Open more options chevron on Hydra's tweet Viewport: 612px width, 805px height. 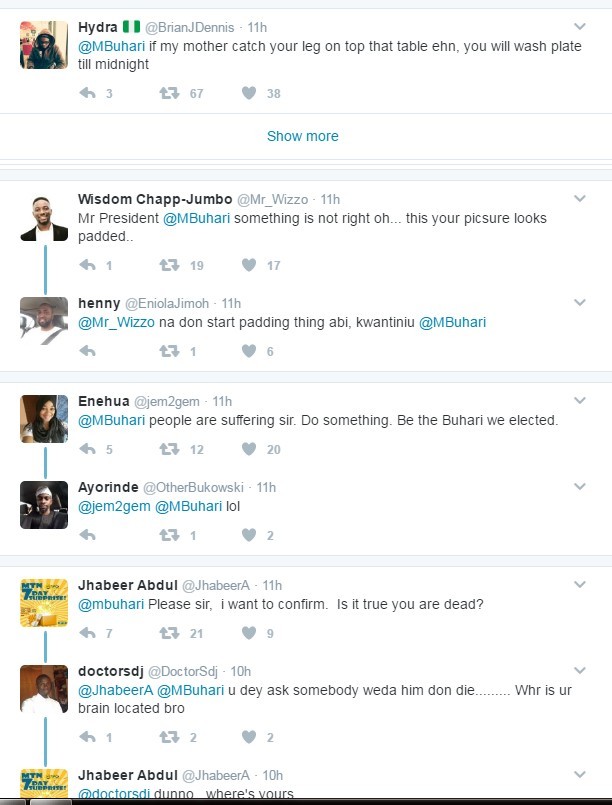580,27
